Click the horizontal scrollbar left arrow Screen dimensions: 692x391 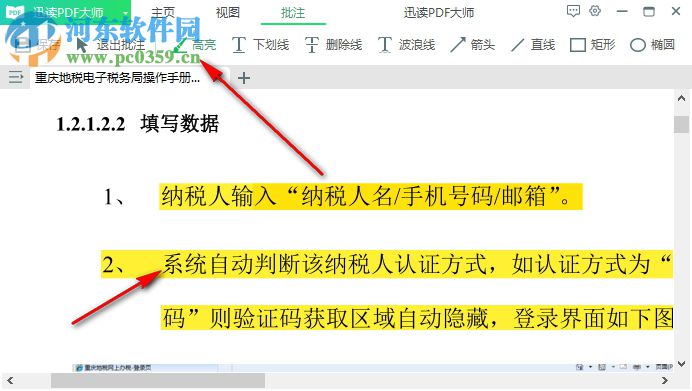coord(10,380)
